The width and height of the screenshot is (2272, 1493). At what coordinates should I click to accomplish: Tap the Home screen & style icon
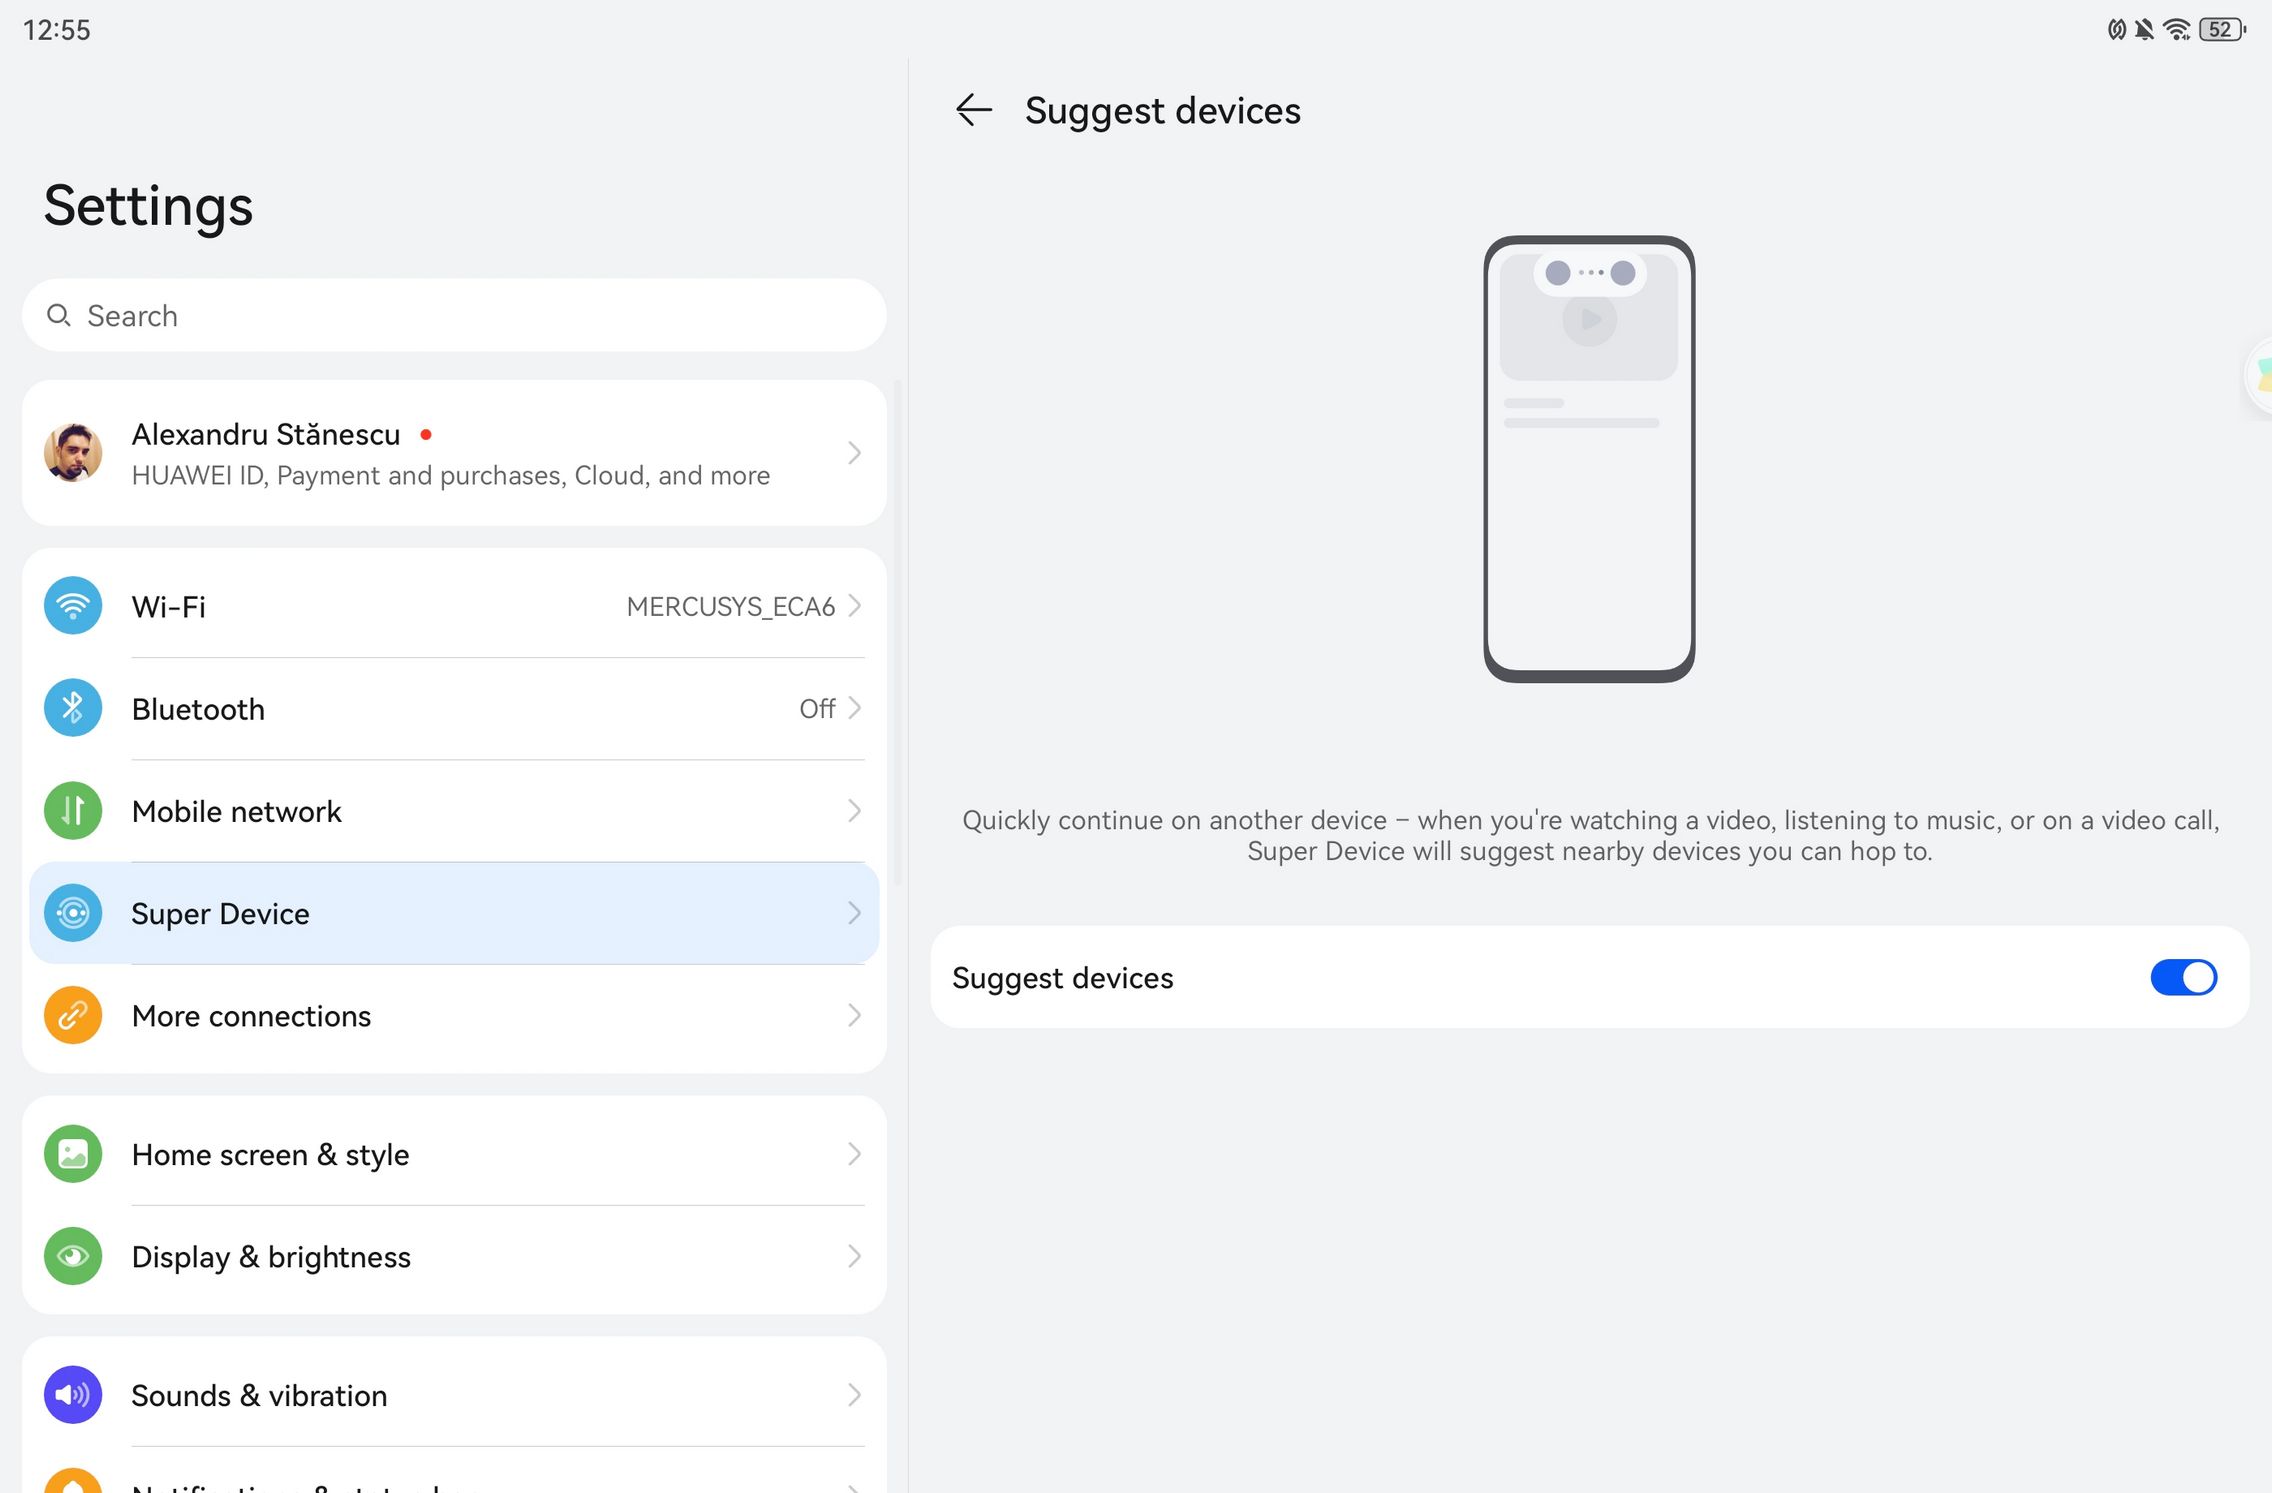pos(73,1154)
